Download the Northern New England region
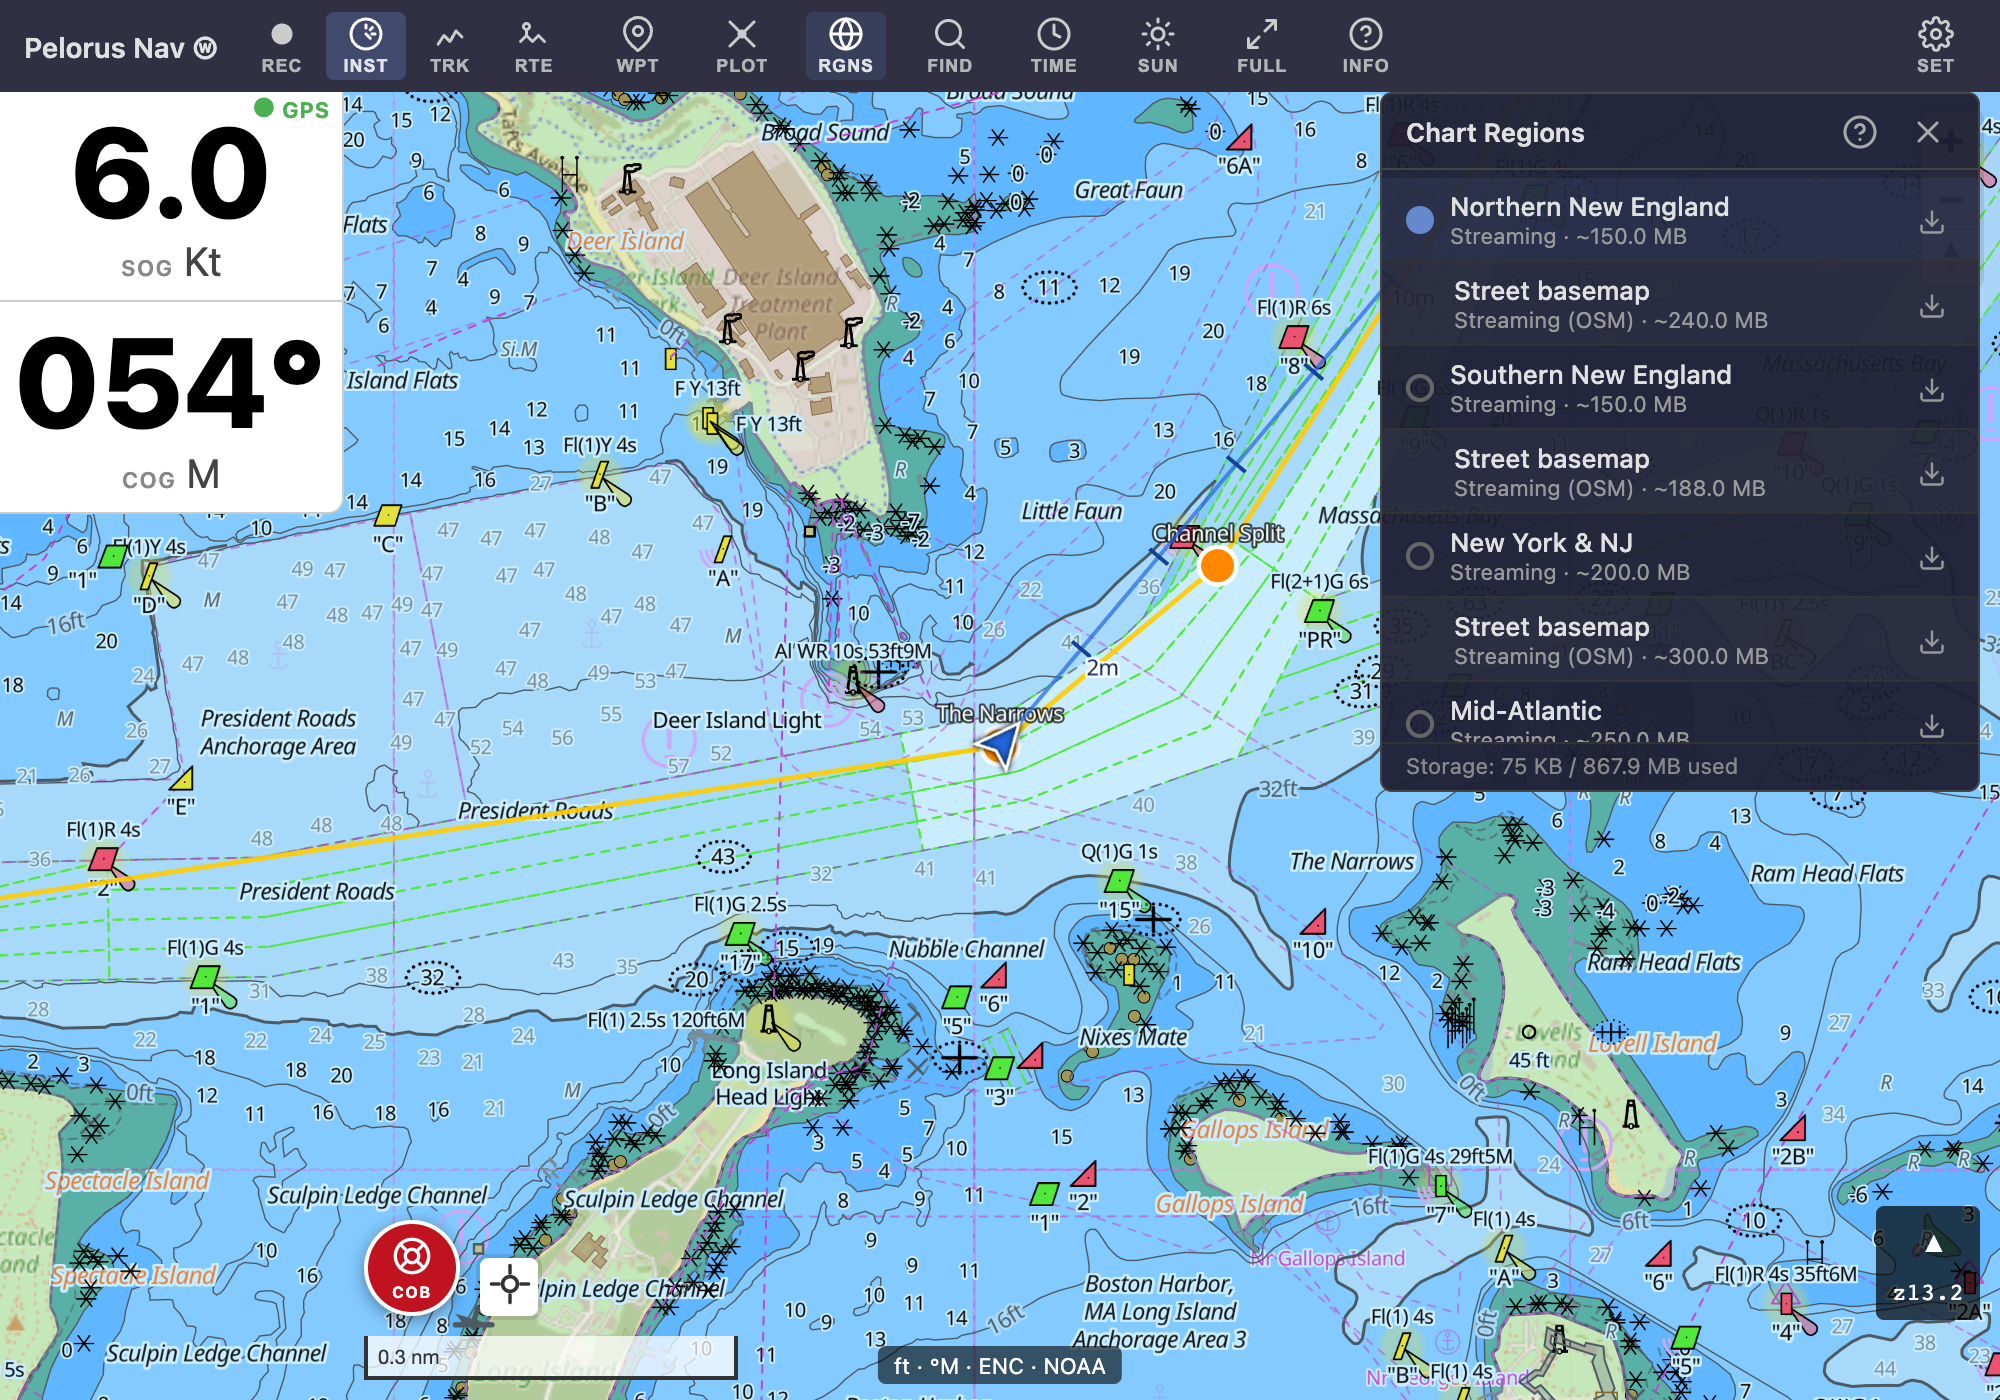 (1932, 222)
